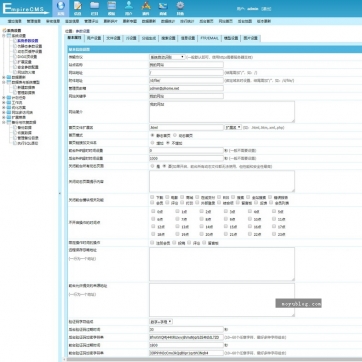Click the 后台验证码过期时间 input field
Image resolution: width=362 pixels, height=362 pixels.
[x=186, y=329]
